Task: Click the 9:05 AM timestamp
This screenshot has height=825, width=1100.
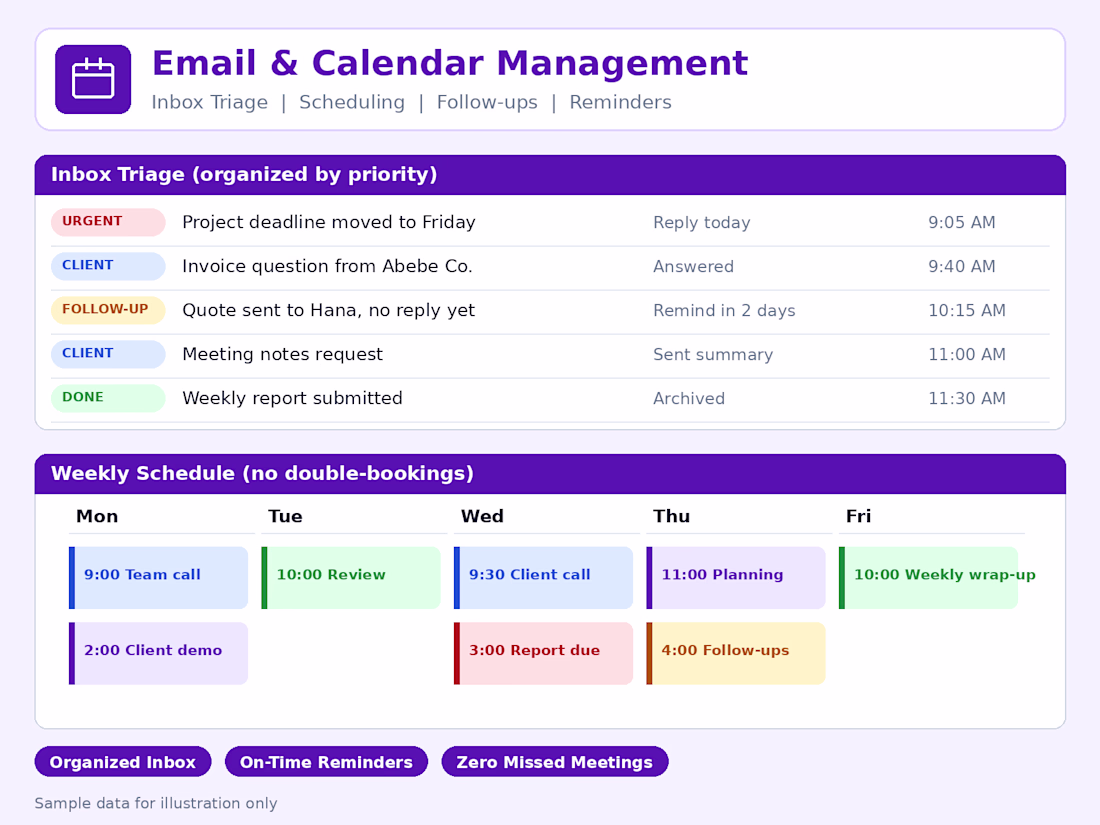Action: pyautogui.click(x=962, y=222)
